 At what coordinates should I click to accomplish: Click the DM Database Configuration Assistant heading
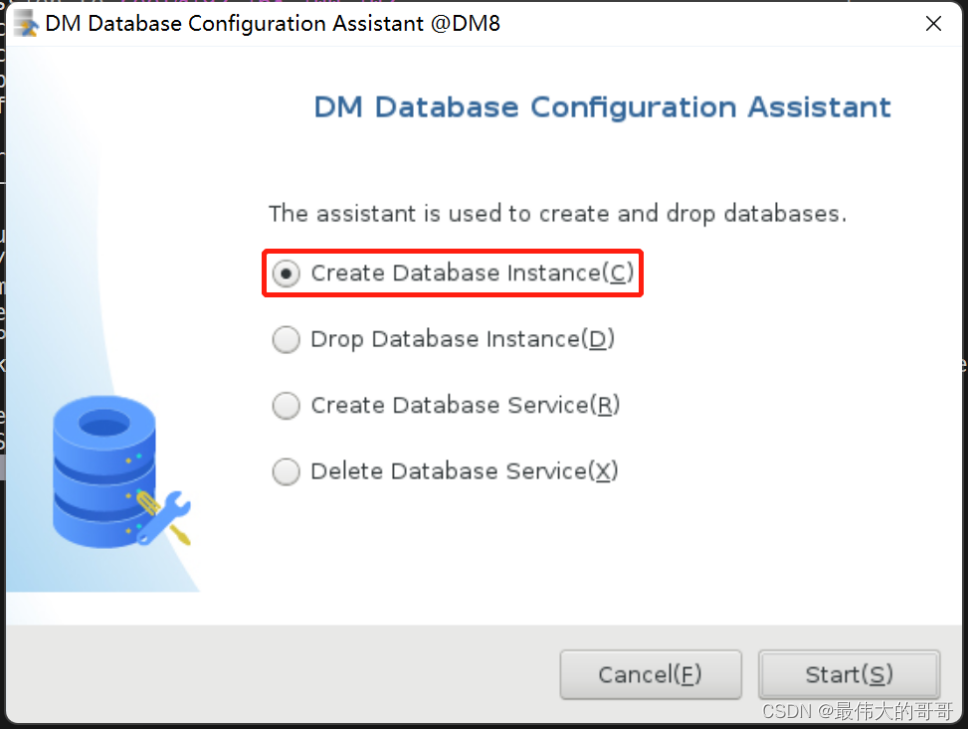click(601, 106)
